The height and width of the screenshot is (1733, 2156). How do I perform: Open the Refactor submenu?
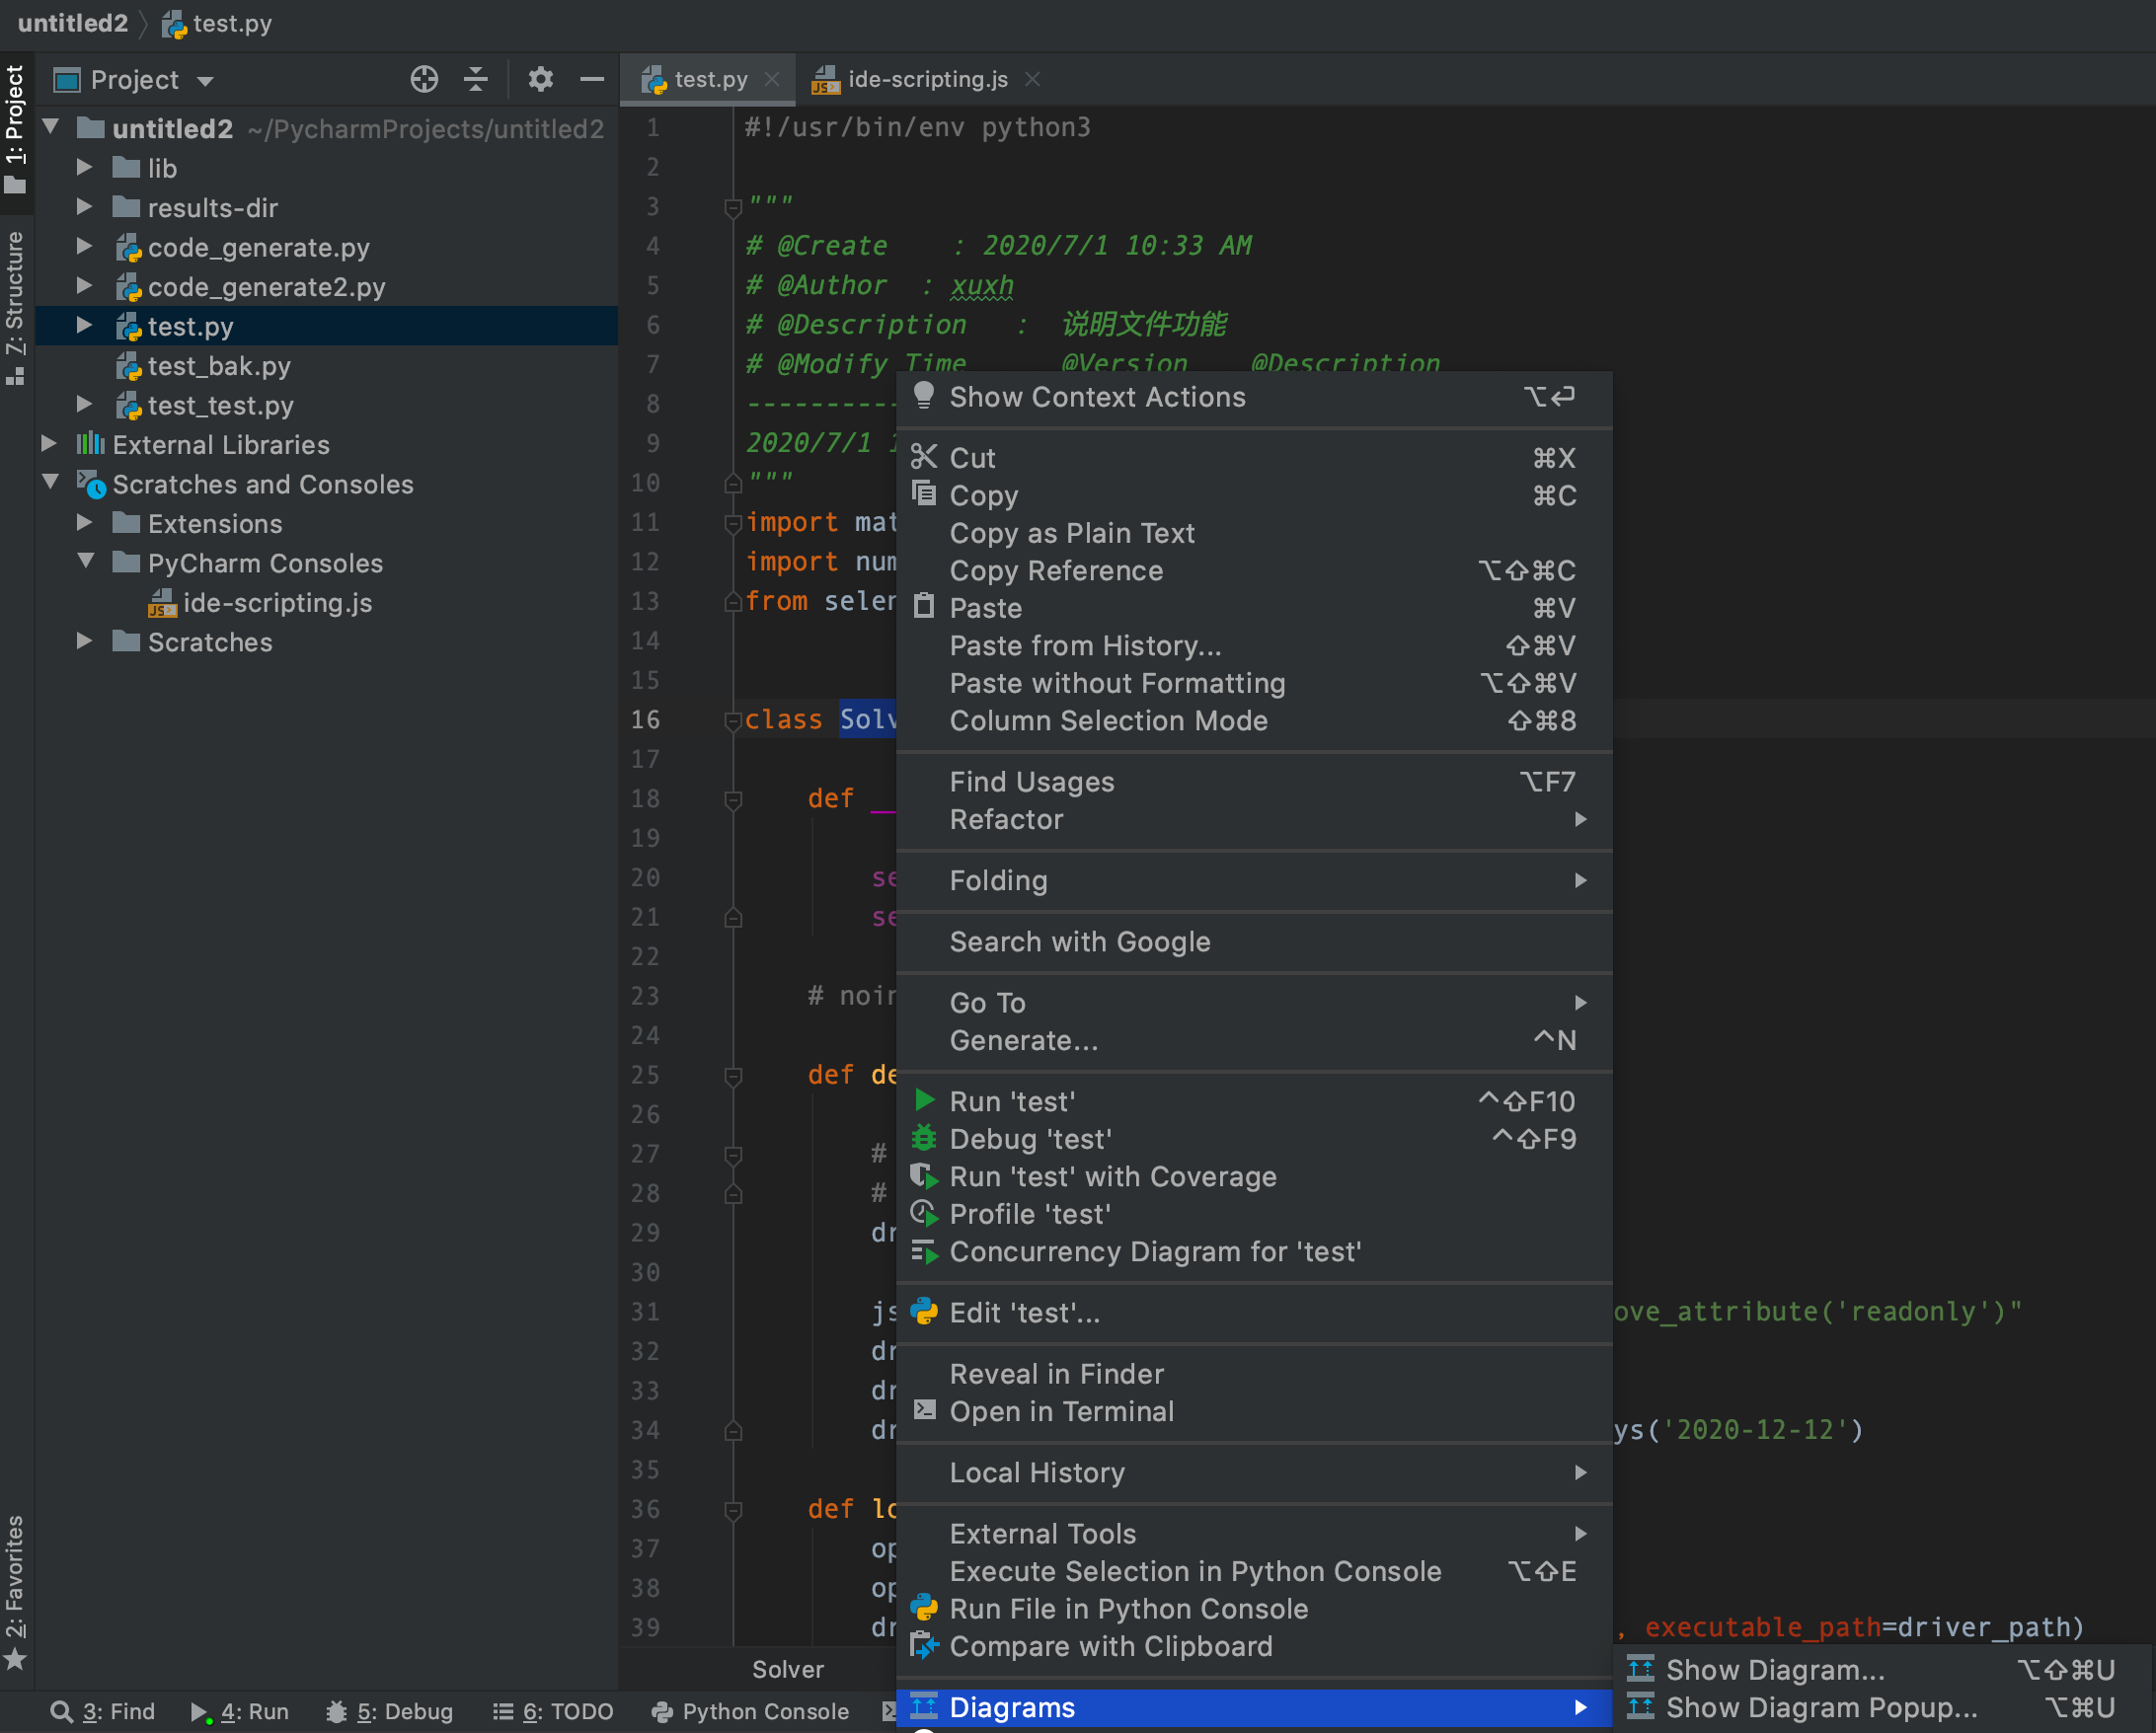pos(1254,820)
